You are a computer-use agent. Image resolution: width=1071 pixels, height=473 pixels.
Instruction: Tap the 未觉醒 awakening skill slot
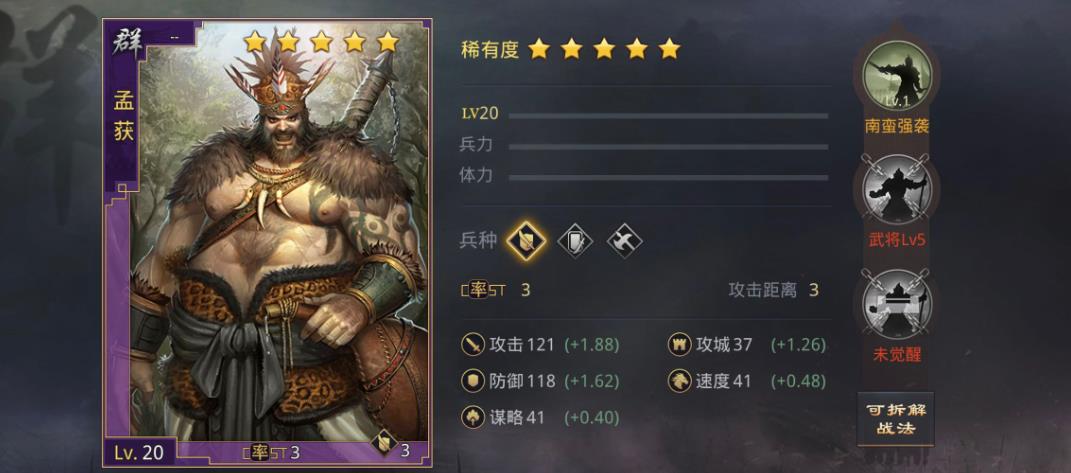[895, 303]
